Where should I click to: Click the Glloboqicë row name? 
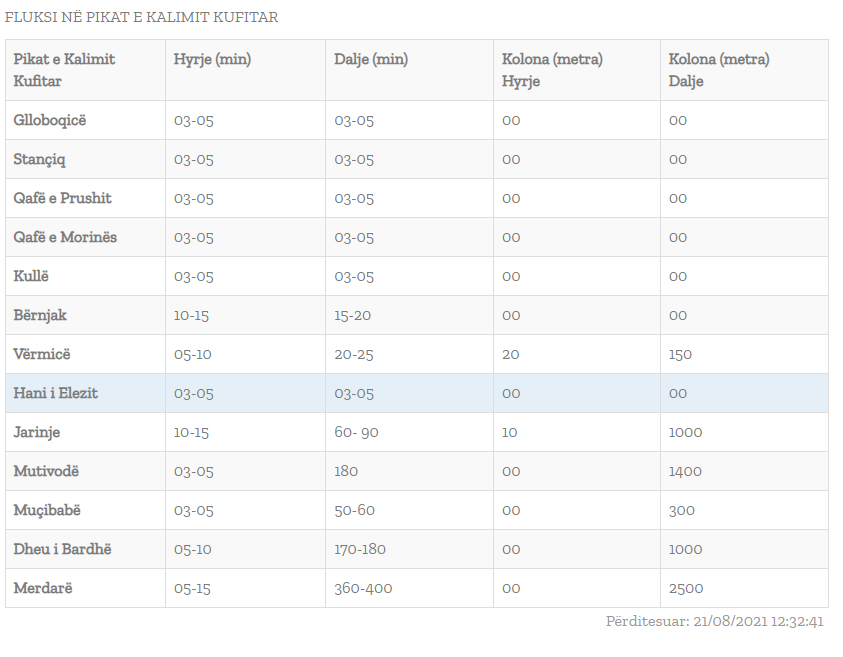[50, 120]
